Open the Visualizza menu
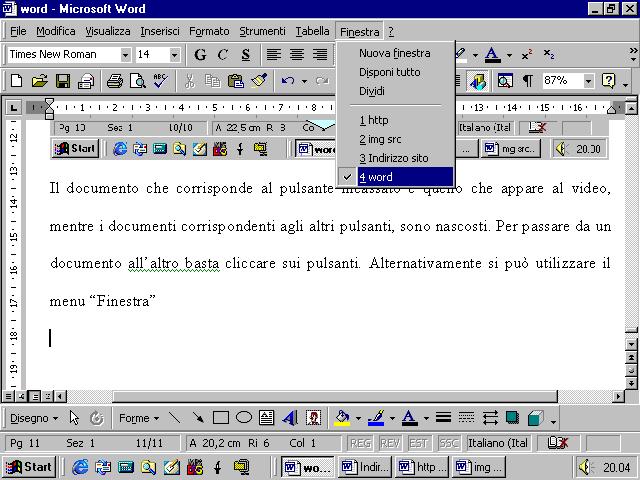The width and height of the screenshot is (640, 480). 108,31
